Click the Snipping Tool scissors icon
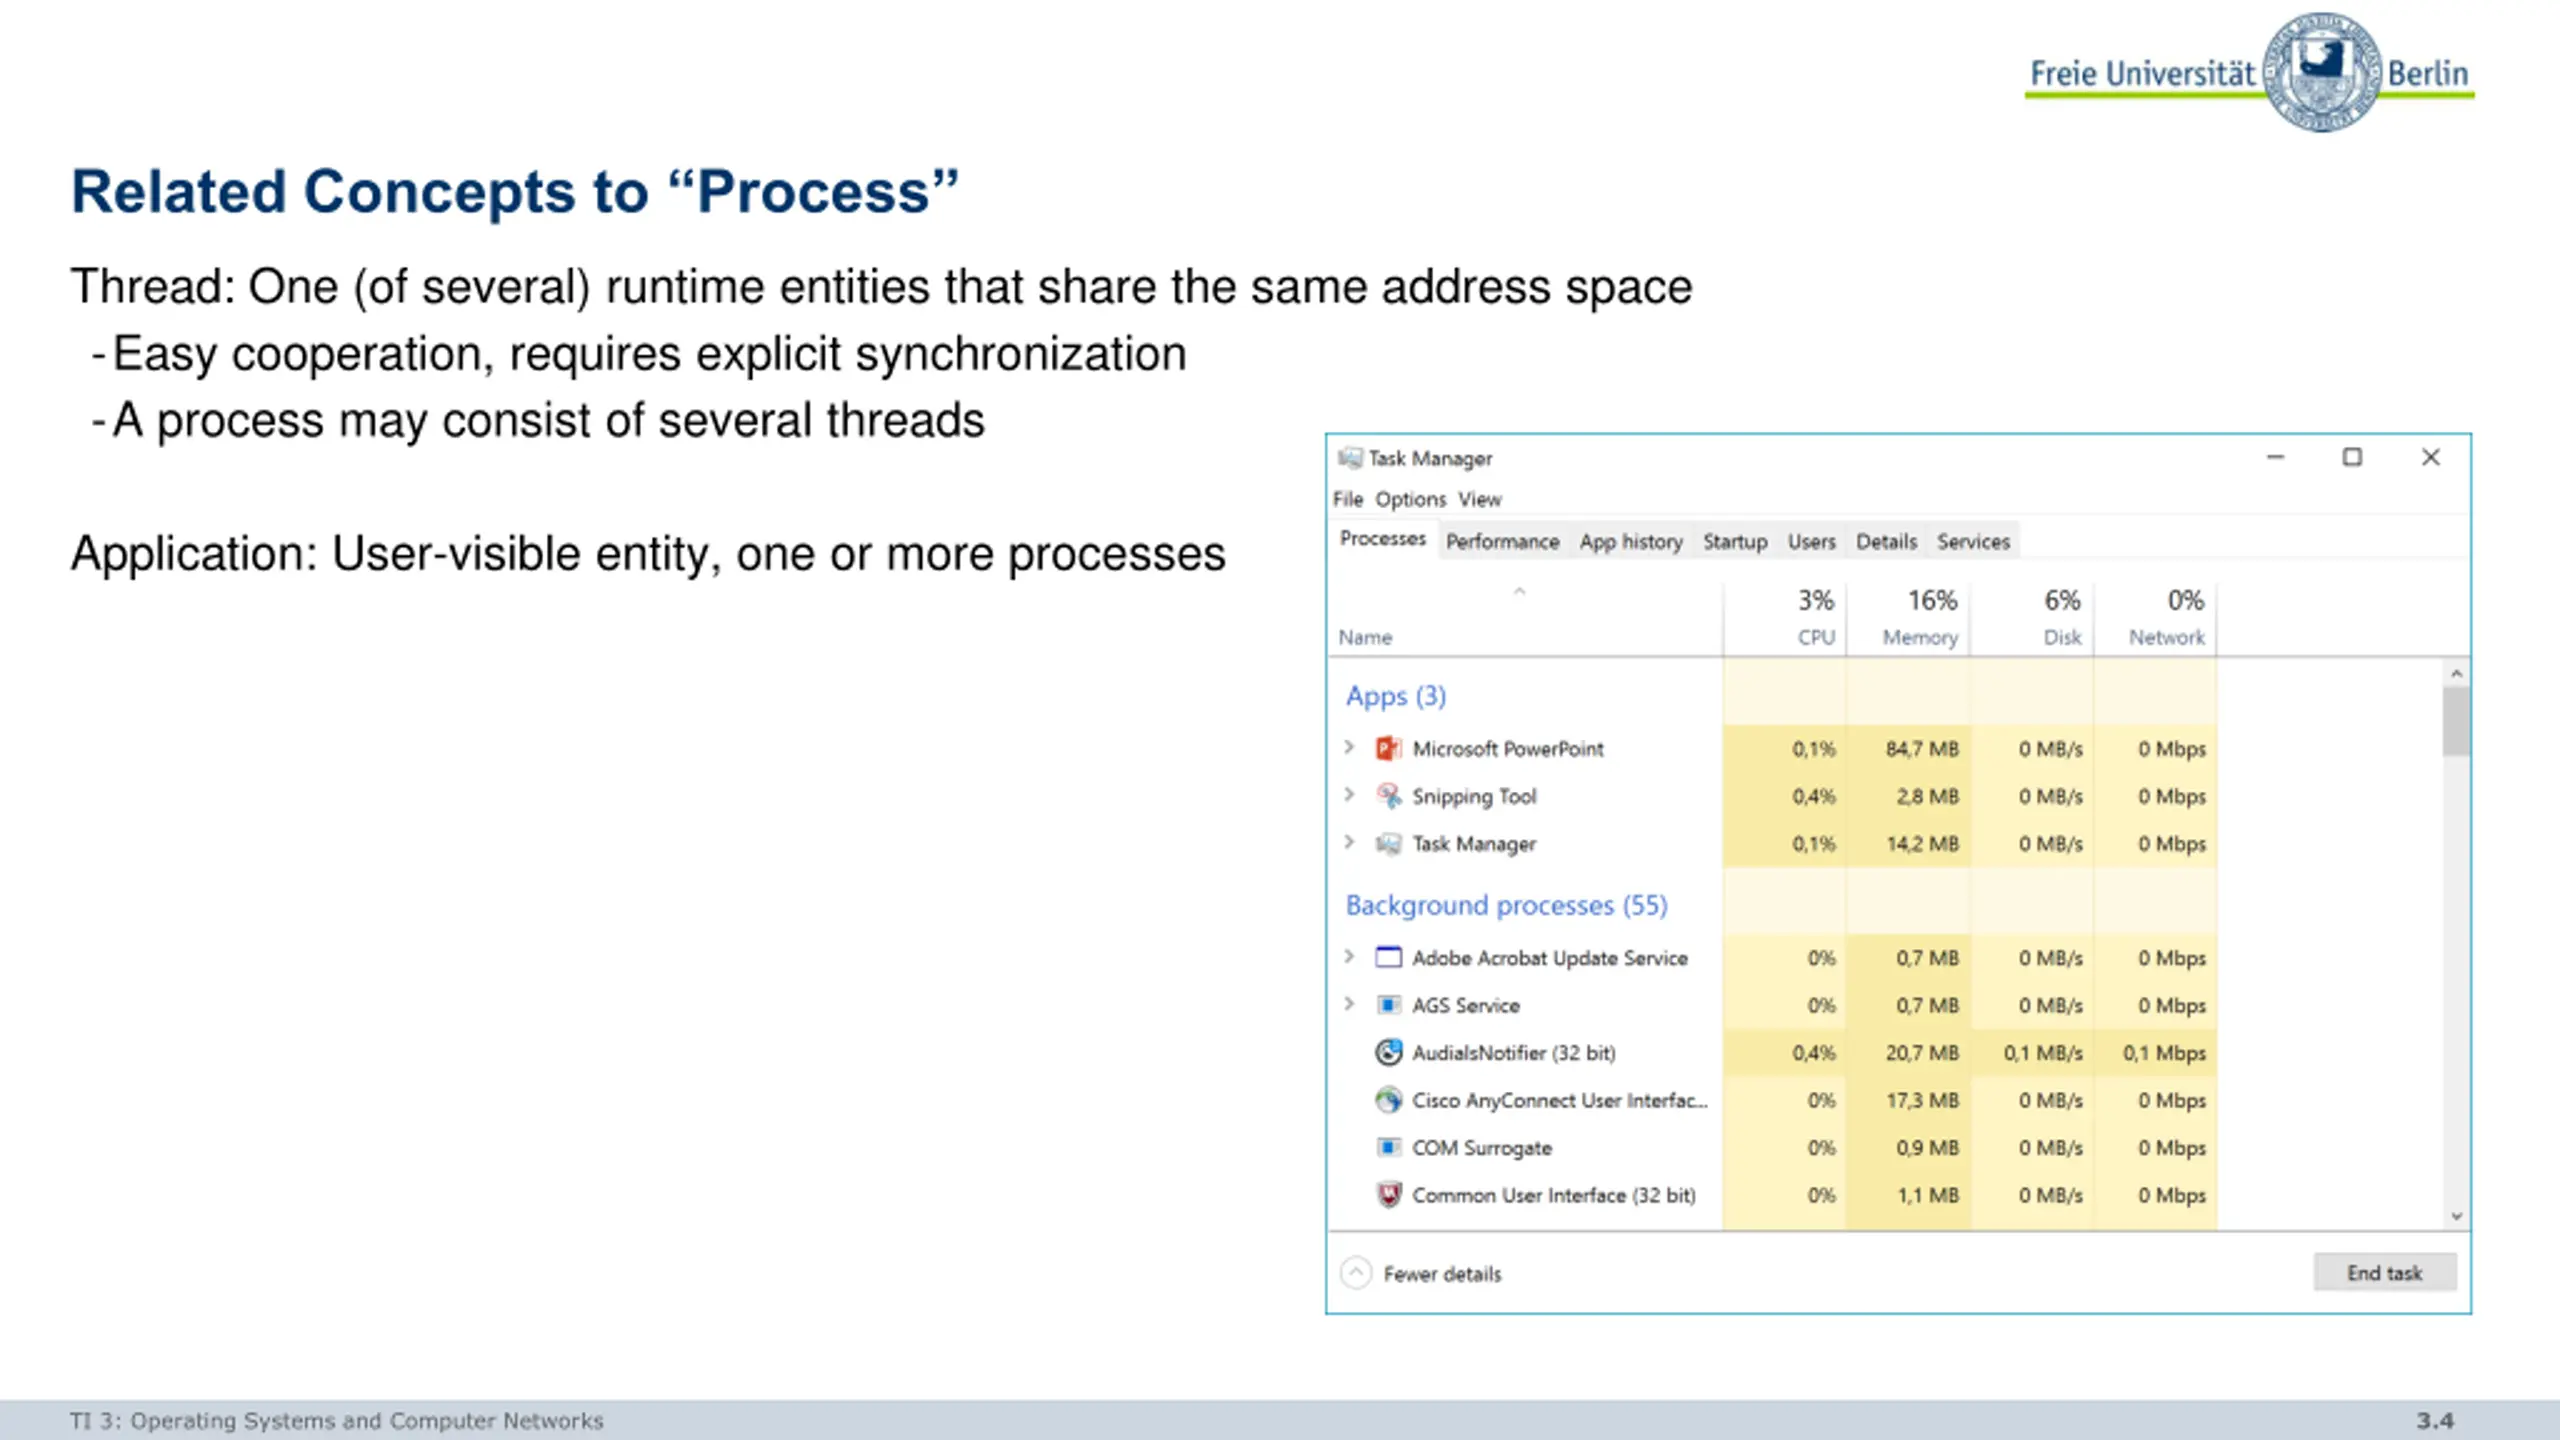Viewport: 2560px width, 1440px height. pos(1388,796)
